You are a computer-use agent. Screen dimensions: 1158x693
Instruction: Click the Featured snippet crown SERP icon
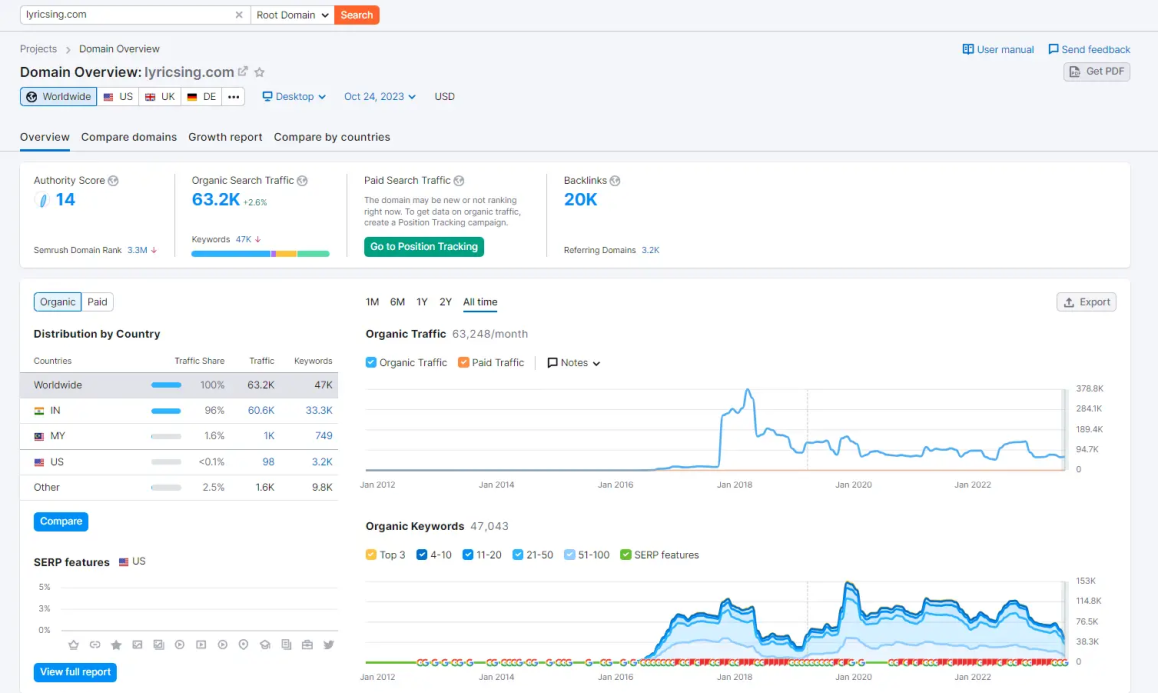click(x=73, y=645)
